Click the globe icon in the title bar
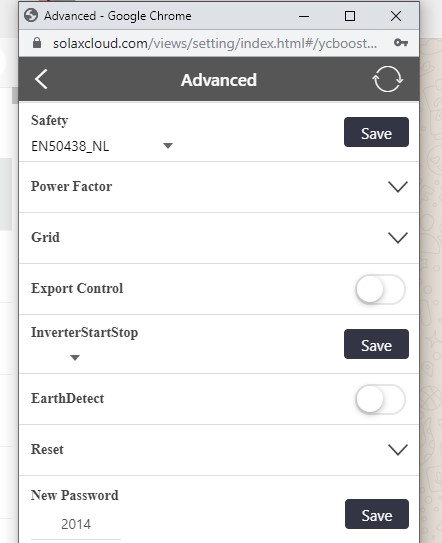 (x=31, y=16)
